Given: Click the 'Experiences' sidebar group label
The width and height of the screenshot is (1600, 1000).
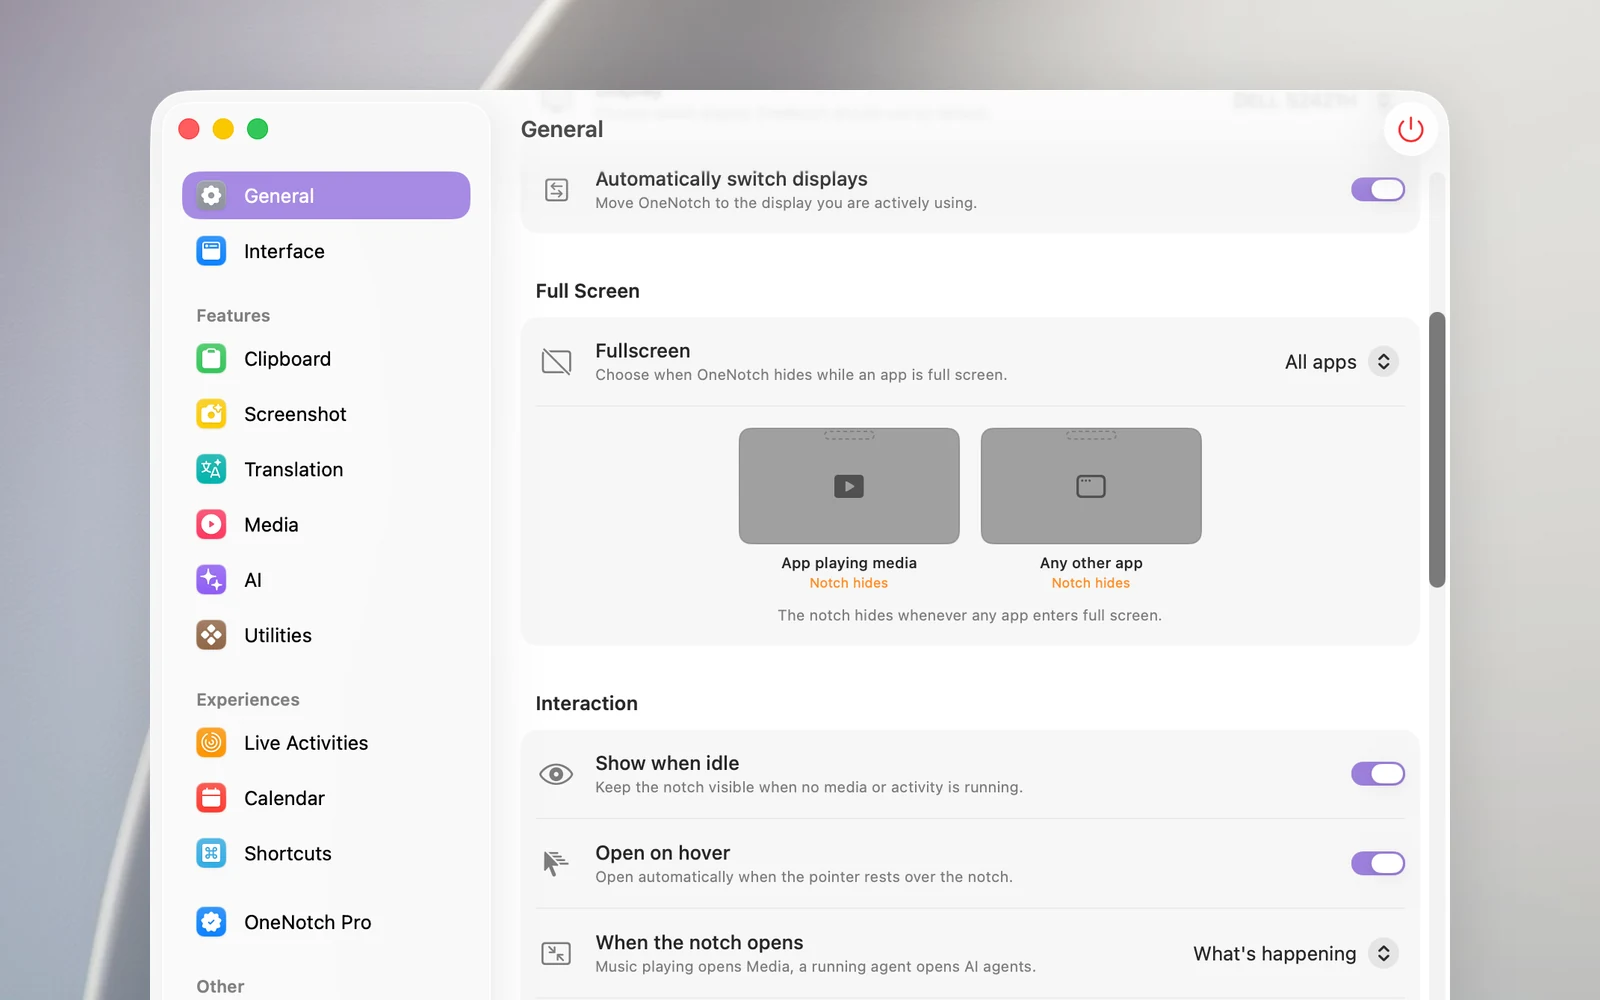Looking at the screenshot, I should point(248,700).
